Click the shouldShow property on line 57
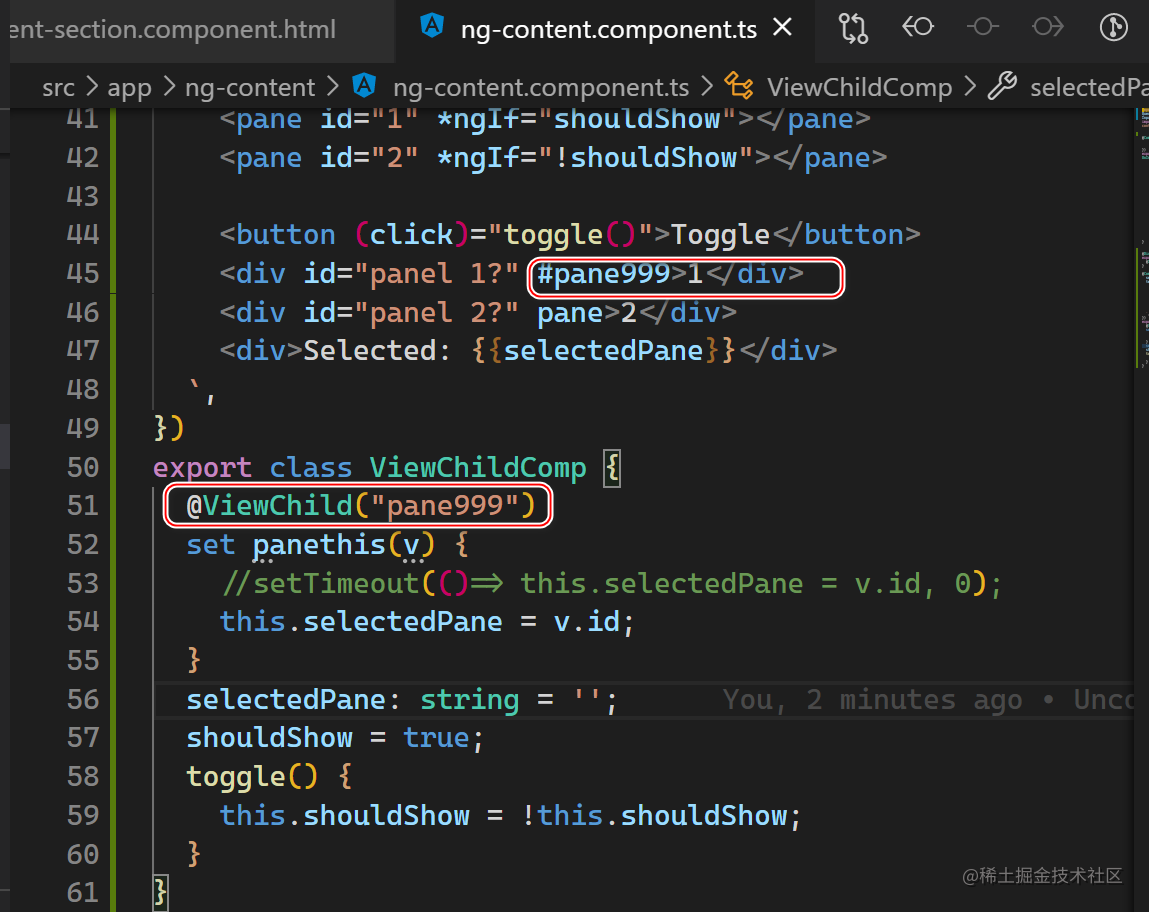Image resolution: width=1149 pixels, height=912 pixels. (x=269, y=737)
